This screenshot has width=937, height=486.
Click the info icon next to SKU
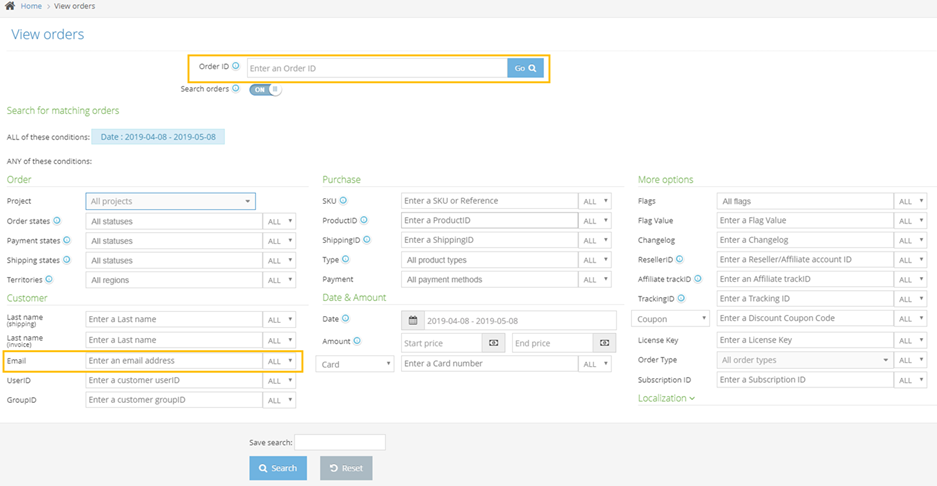click(343, 201)
